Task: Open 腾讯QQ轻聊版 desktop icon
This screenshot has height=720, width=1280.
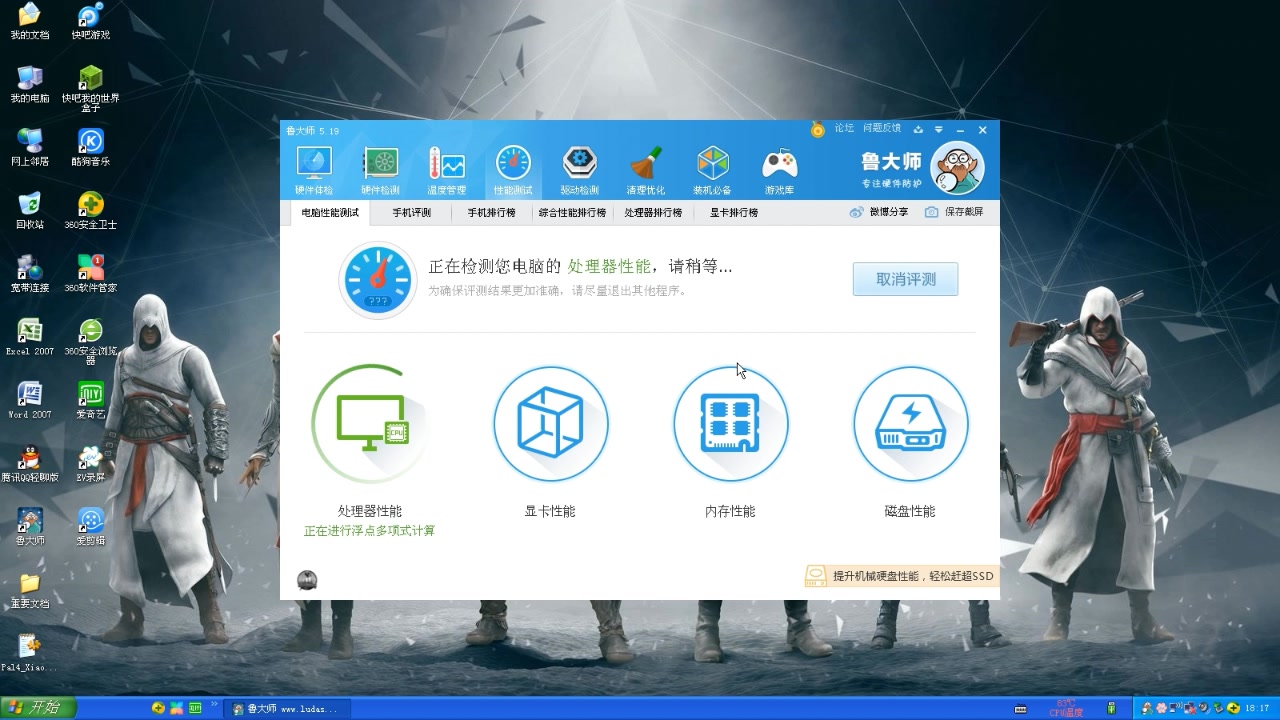Action: [30, 463]
